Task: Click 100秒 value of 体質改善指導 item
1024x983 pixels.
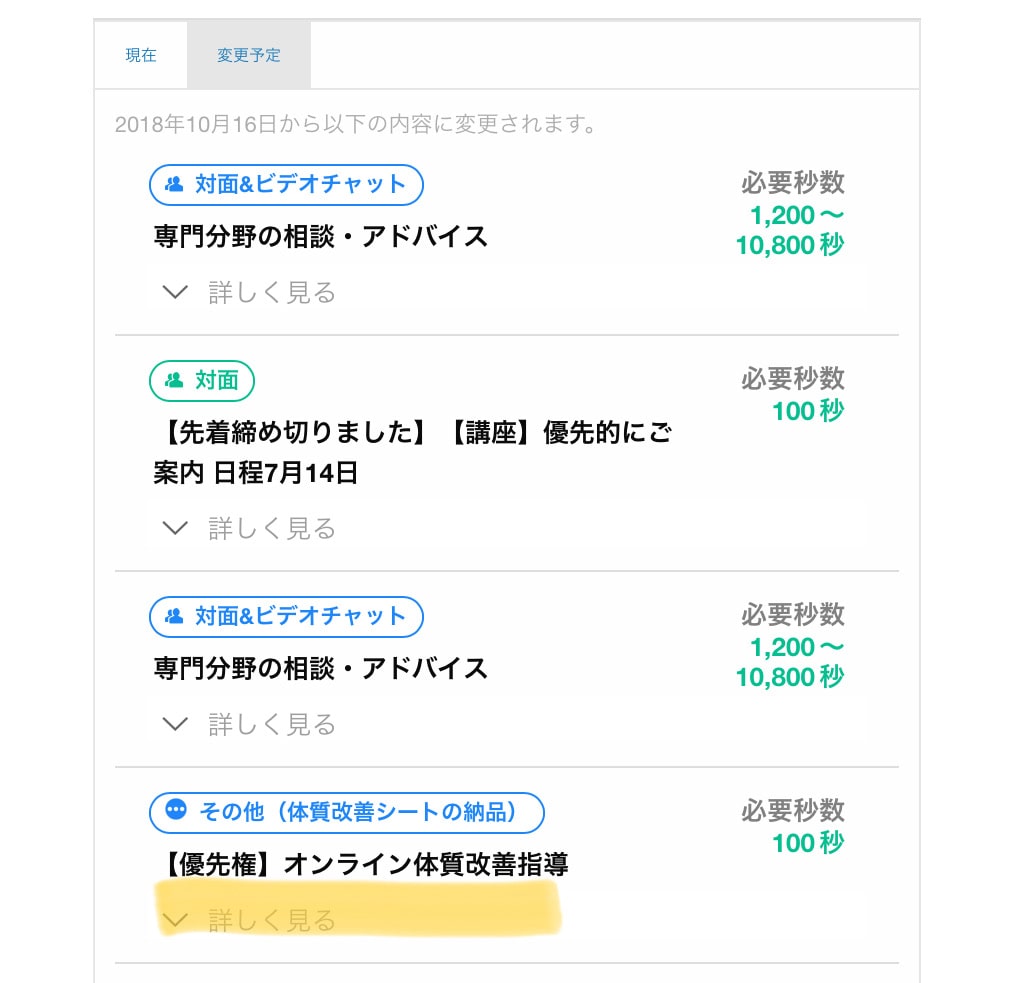Action: (x=808, y=843)
